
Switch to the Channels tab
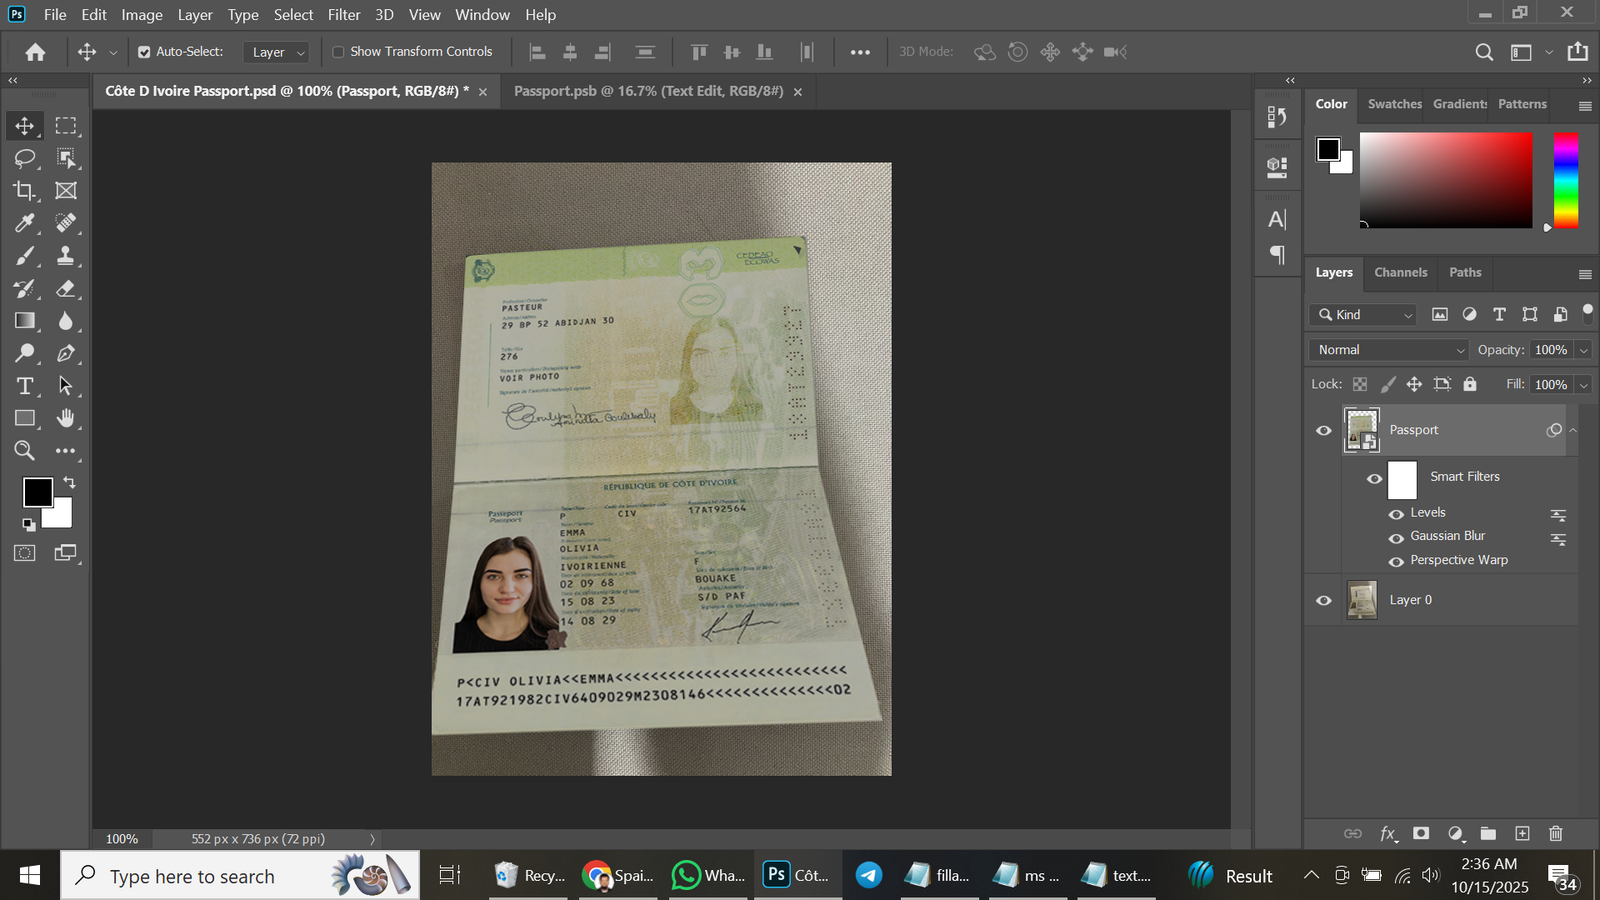point(1400,272)
